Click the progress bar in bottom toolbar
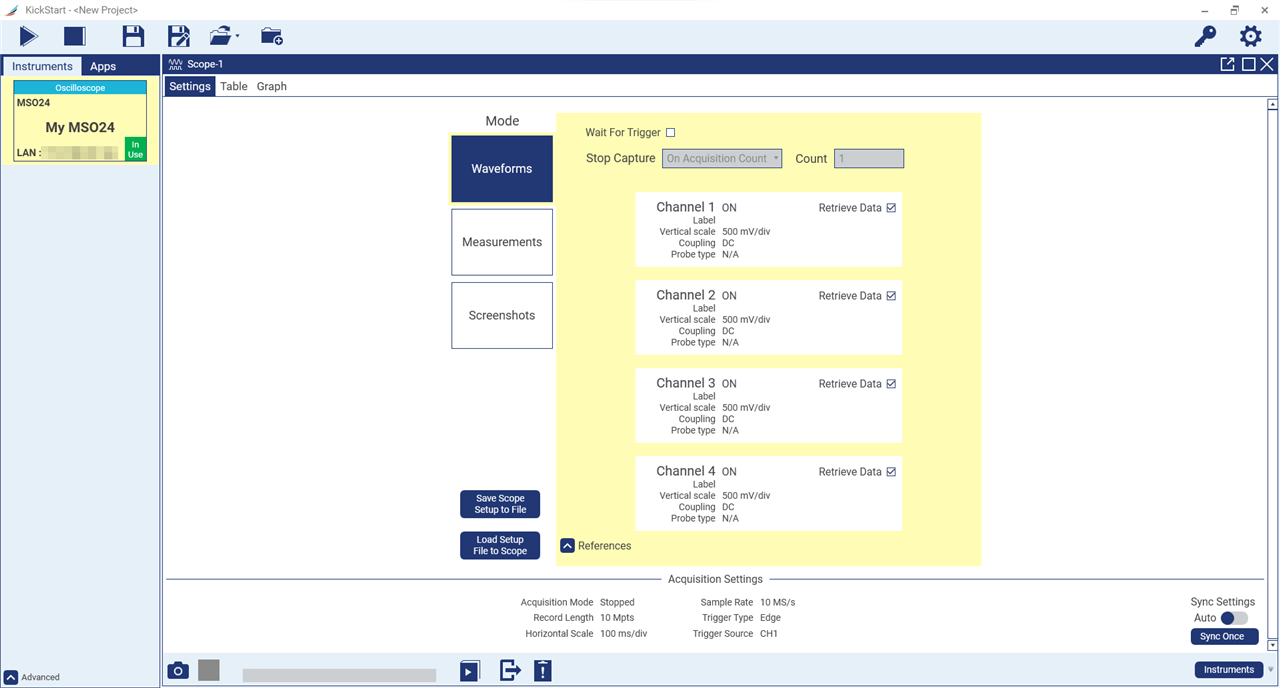The width and height of the screenshot is (1280, 688). pos(339,676)
